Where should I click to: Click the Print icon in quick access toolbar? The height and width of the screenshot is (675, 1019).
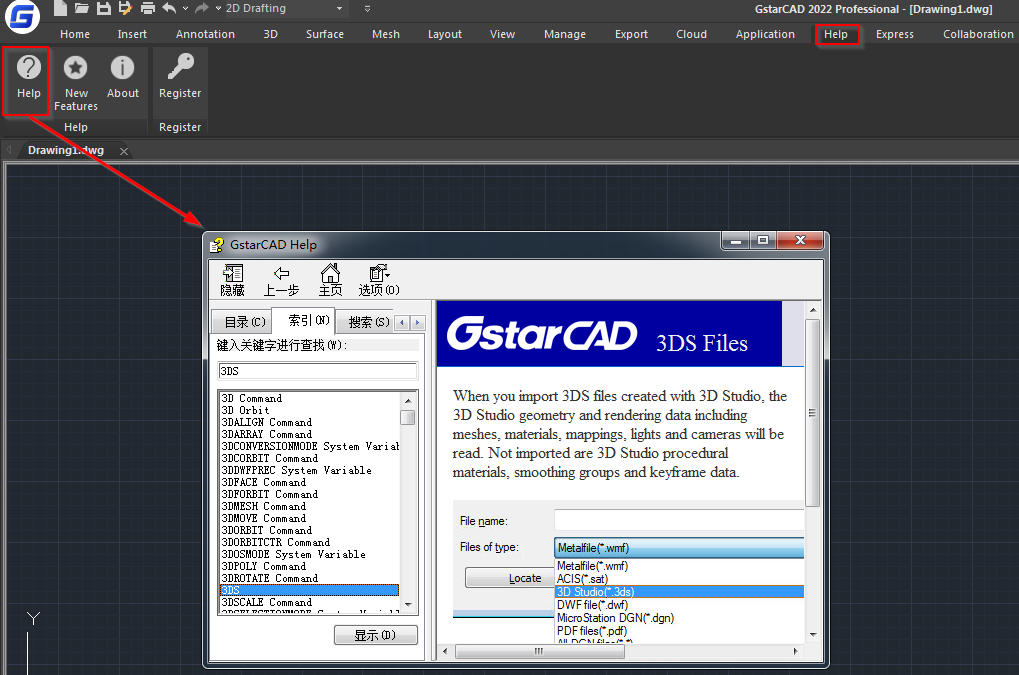[x=147, y=9]
